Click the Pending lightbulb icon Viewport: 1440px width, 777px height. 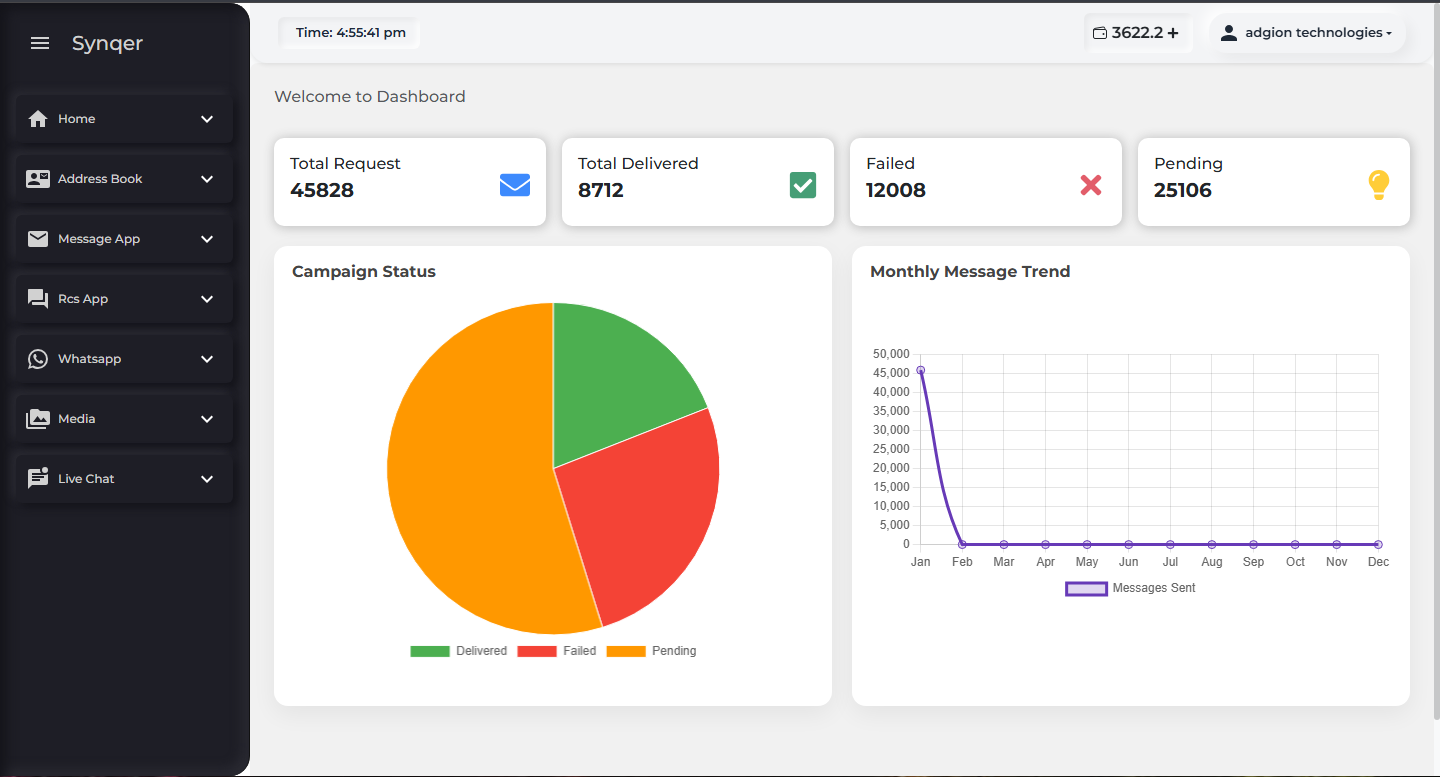(1378, 185)
